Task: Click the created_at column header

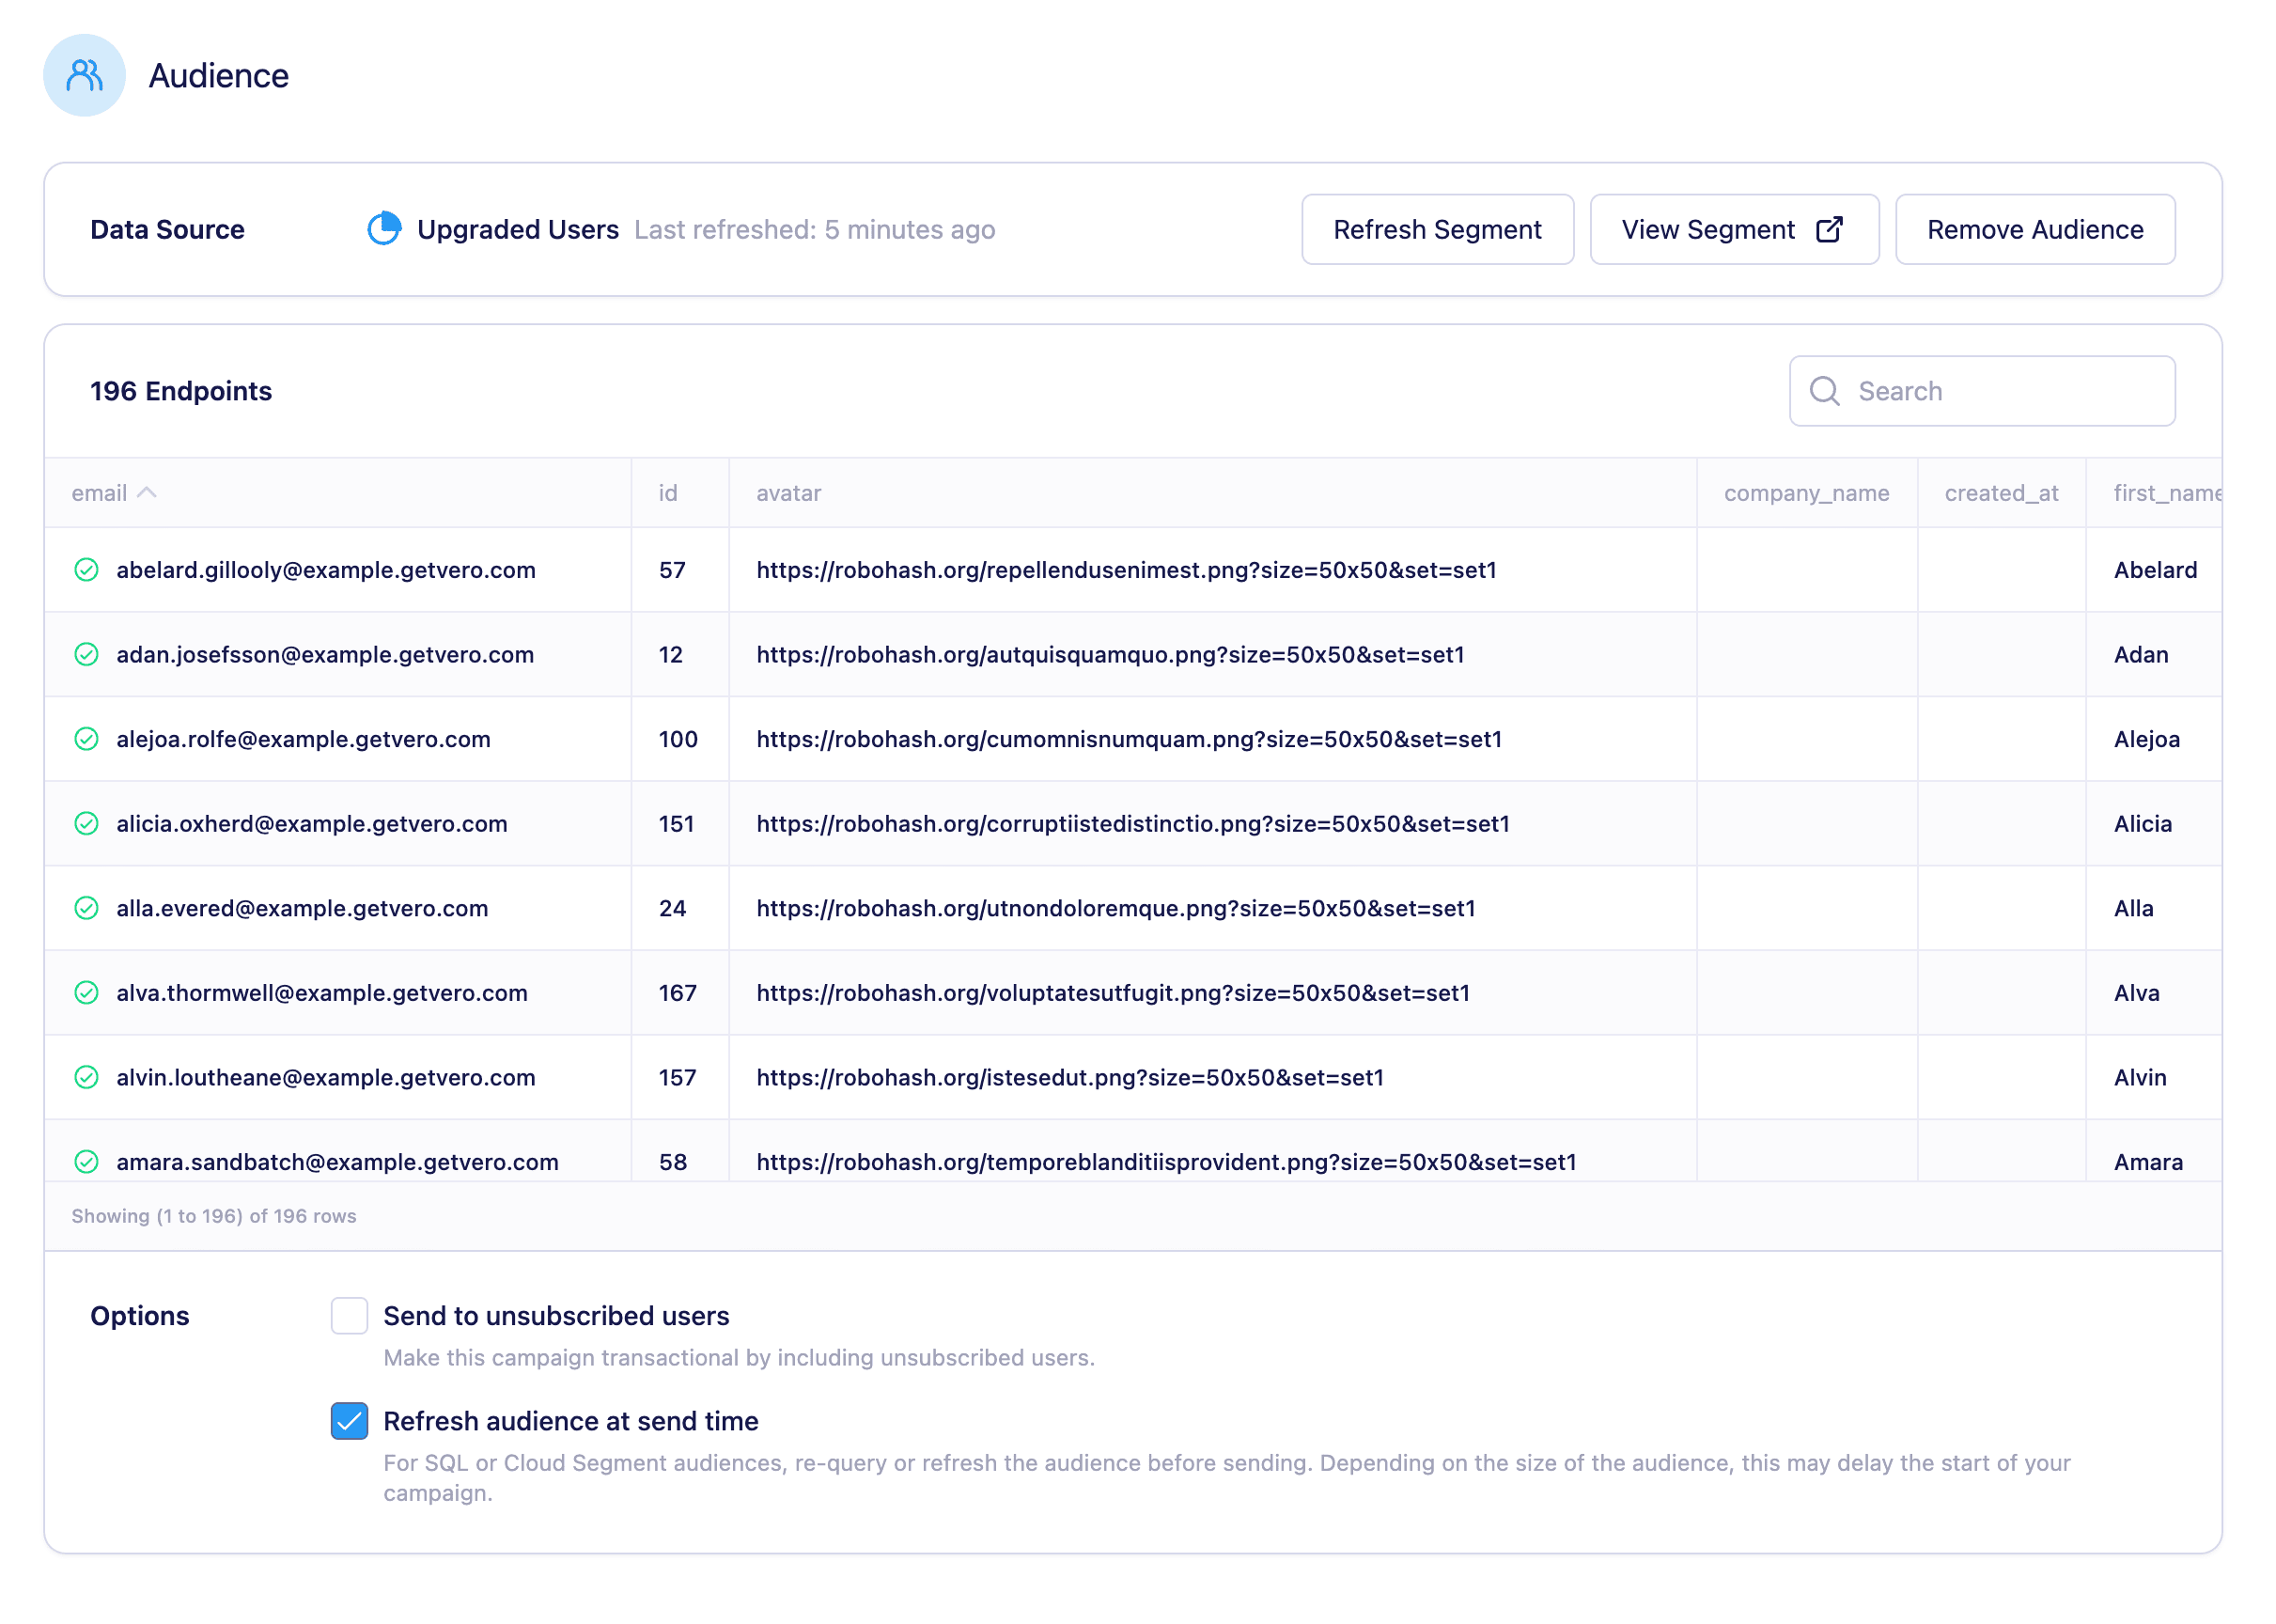Action: [x=2000, y=493]
